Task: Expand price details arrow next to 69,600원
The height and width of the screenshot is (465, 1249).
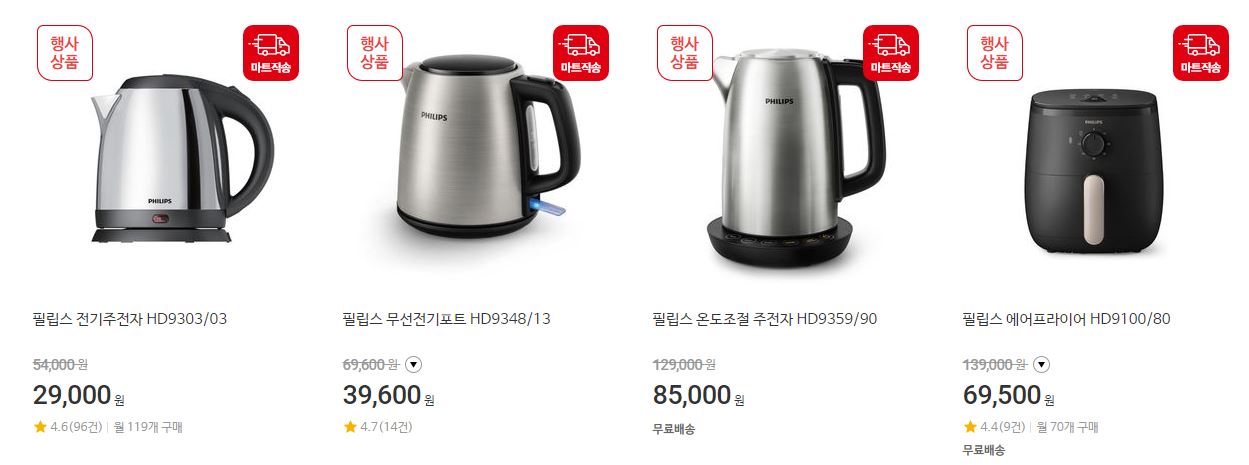Action: [413, 365]
